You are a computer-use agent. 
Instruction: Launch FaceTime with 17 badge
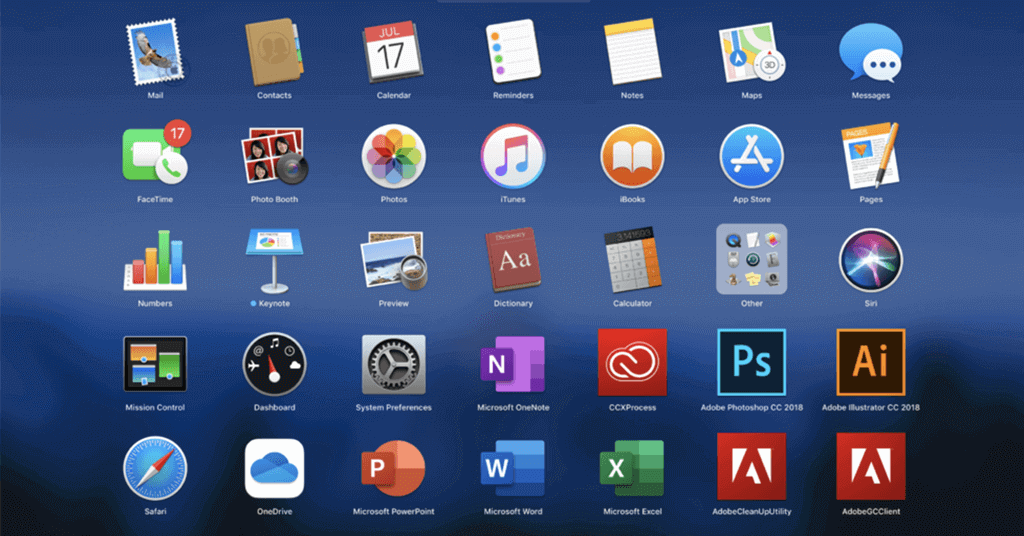tap(155, 153)
